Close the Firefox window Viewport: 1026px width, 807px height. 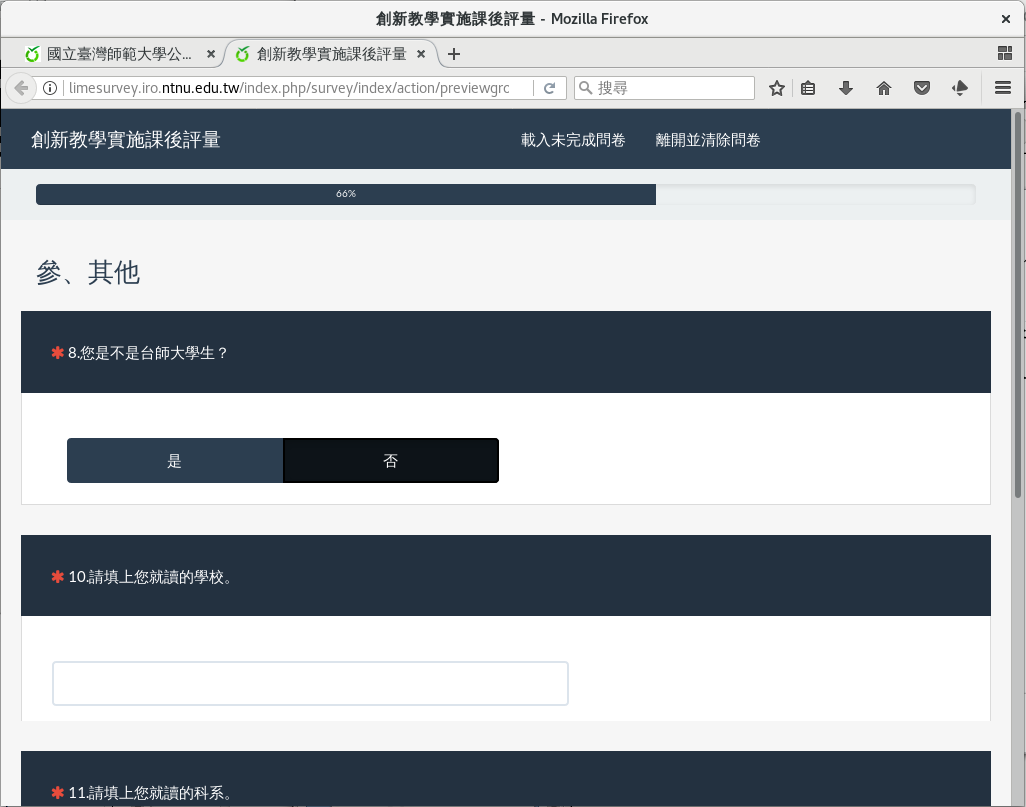(x=1006, y=19)
